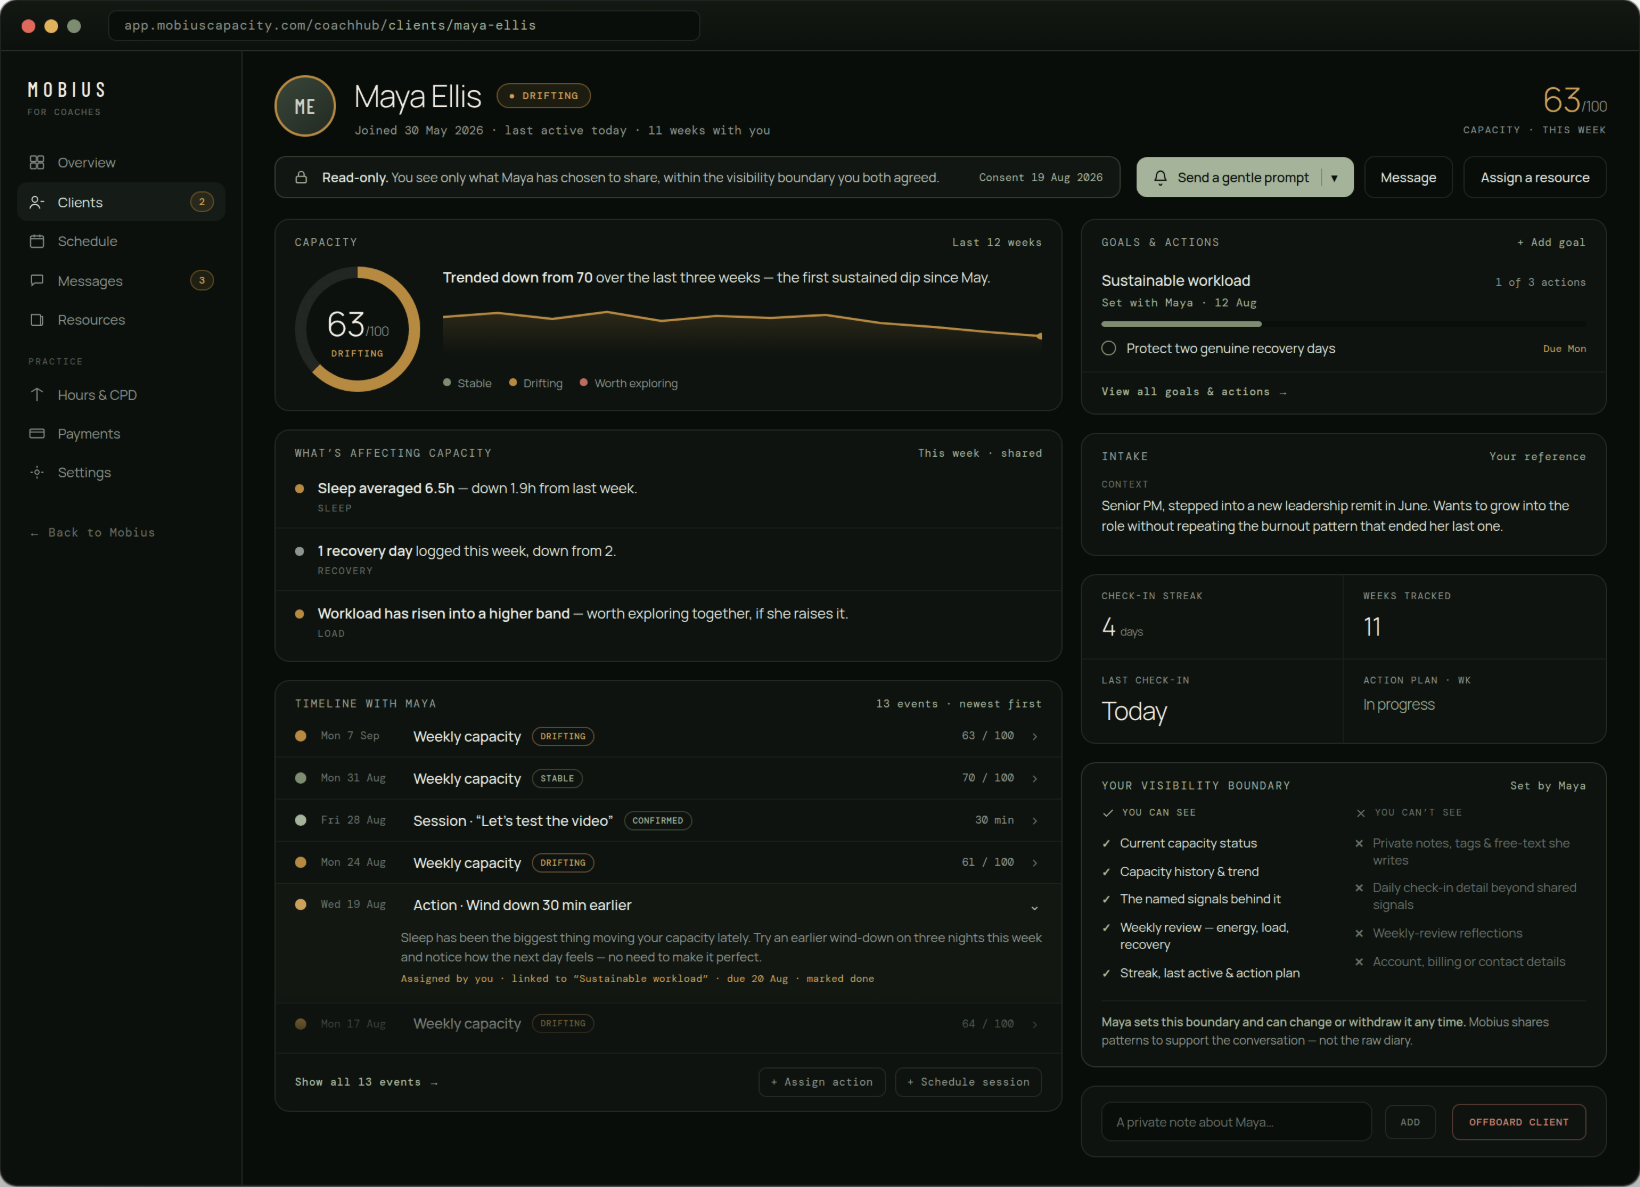Open the Payments card icon

pos(37,433)
